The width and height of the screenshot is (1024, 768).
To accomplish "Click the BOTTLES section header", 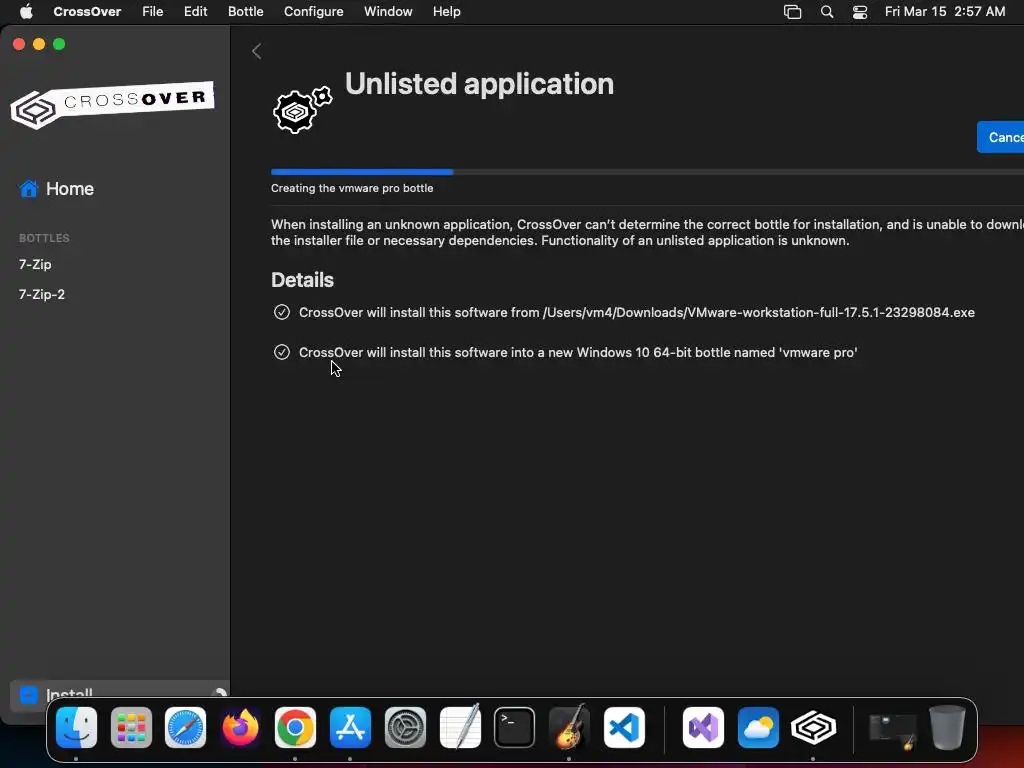I will pyautogui.click(x=44, y=238).
